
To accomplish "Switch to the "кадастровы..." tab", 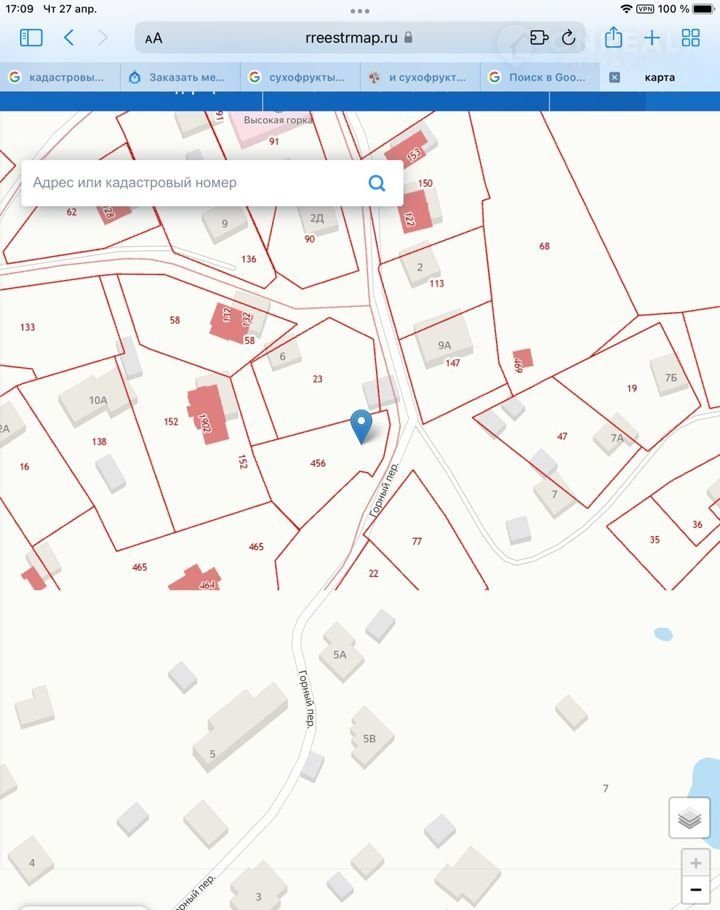I will [x=60, y=77].
